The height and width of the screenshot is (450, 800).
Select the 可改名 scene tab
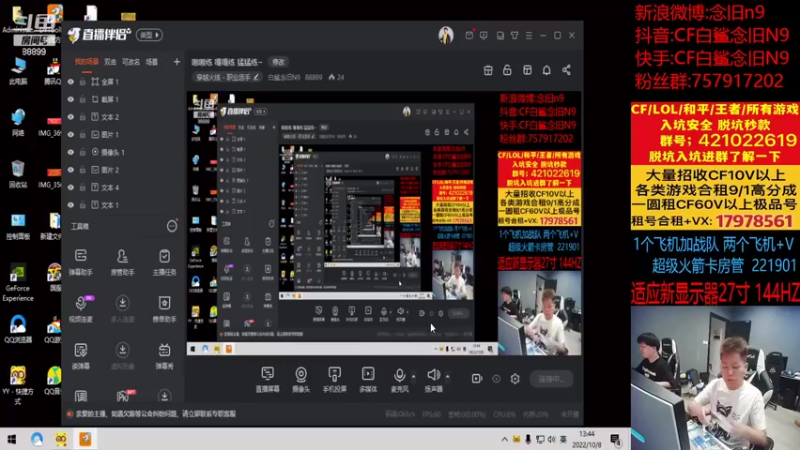pos(131,62)
